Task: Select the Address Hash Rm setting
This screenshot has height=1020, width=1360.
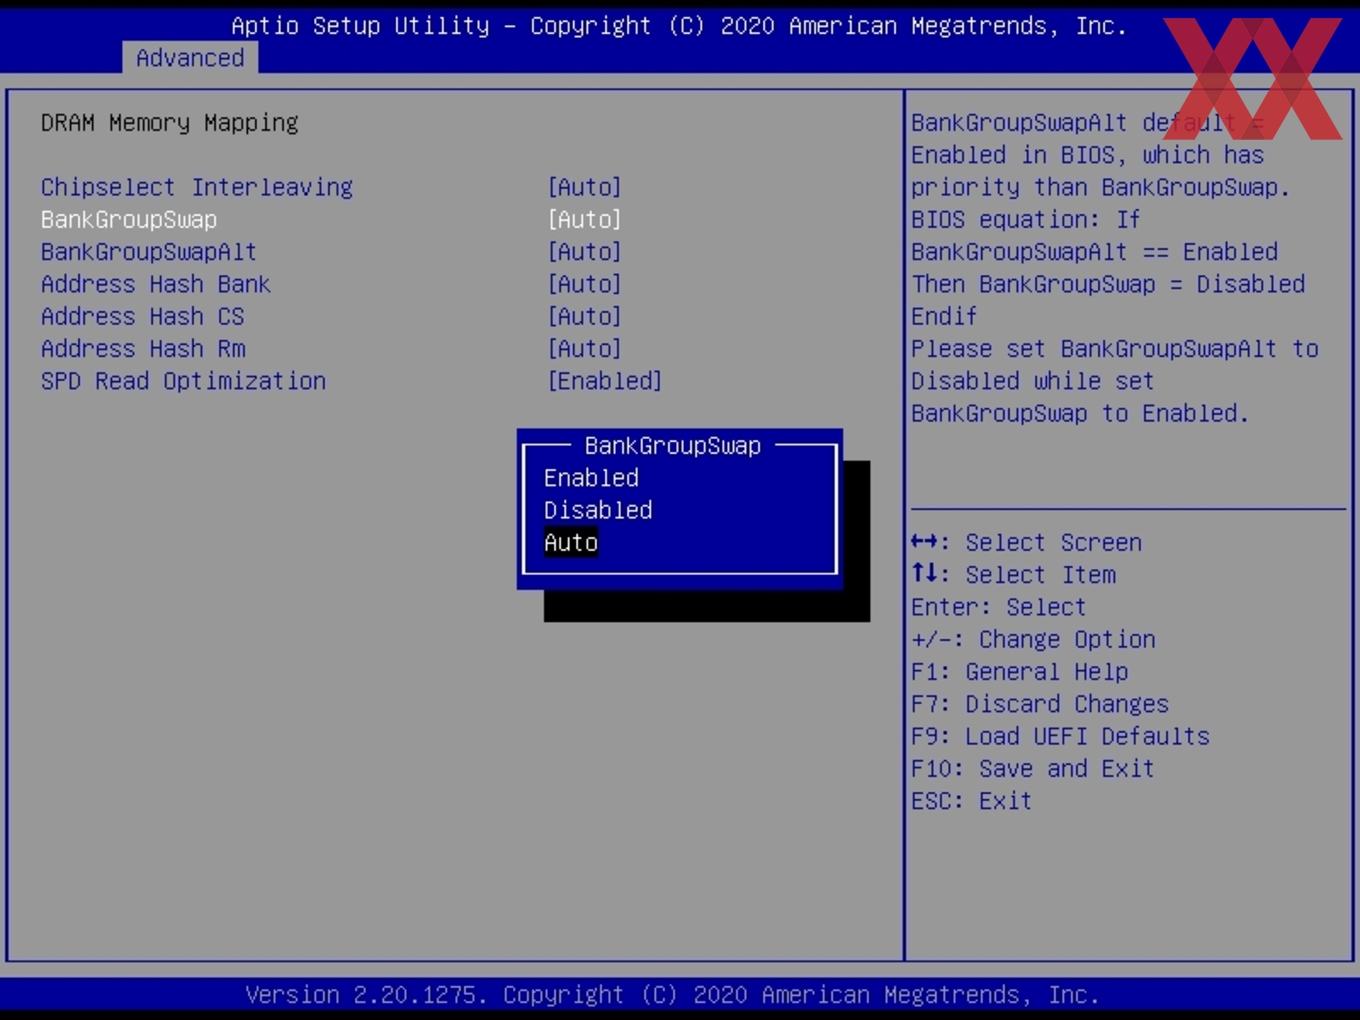Action: (x=143, y=349)
